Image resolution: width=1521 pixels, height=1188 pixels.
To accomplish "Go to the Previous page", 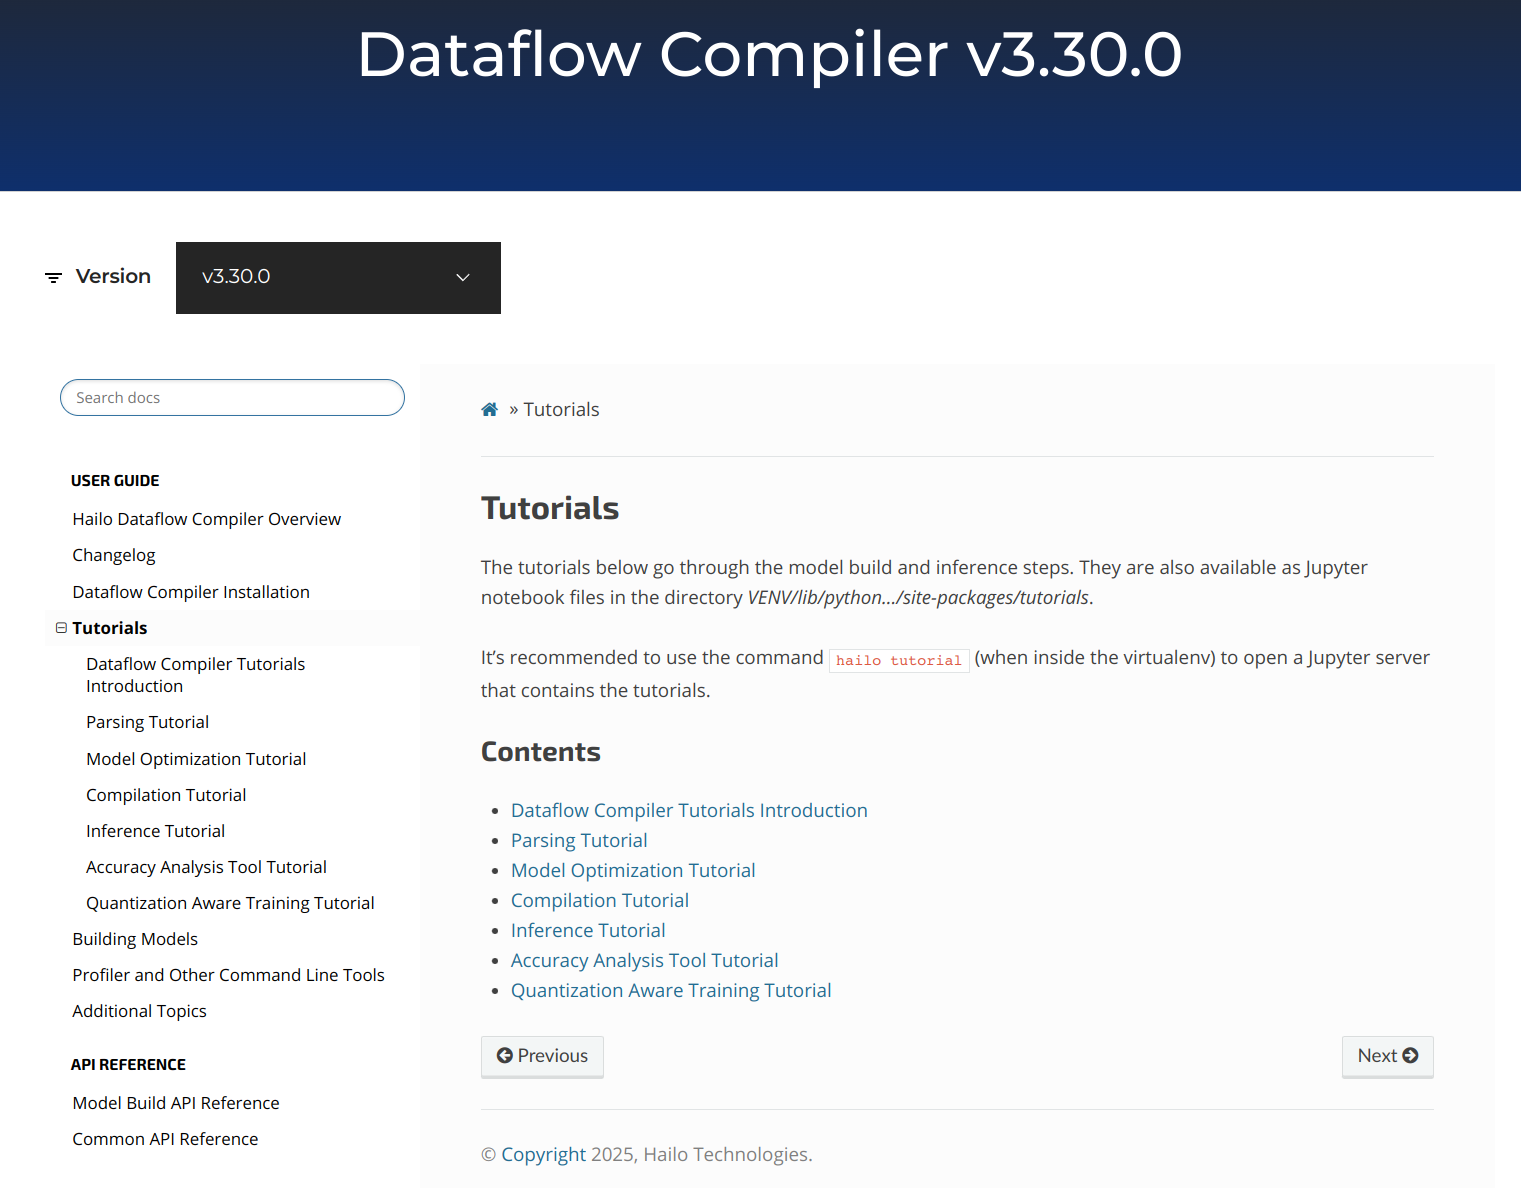I will tap(542, 1056).
